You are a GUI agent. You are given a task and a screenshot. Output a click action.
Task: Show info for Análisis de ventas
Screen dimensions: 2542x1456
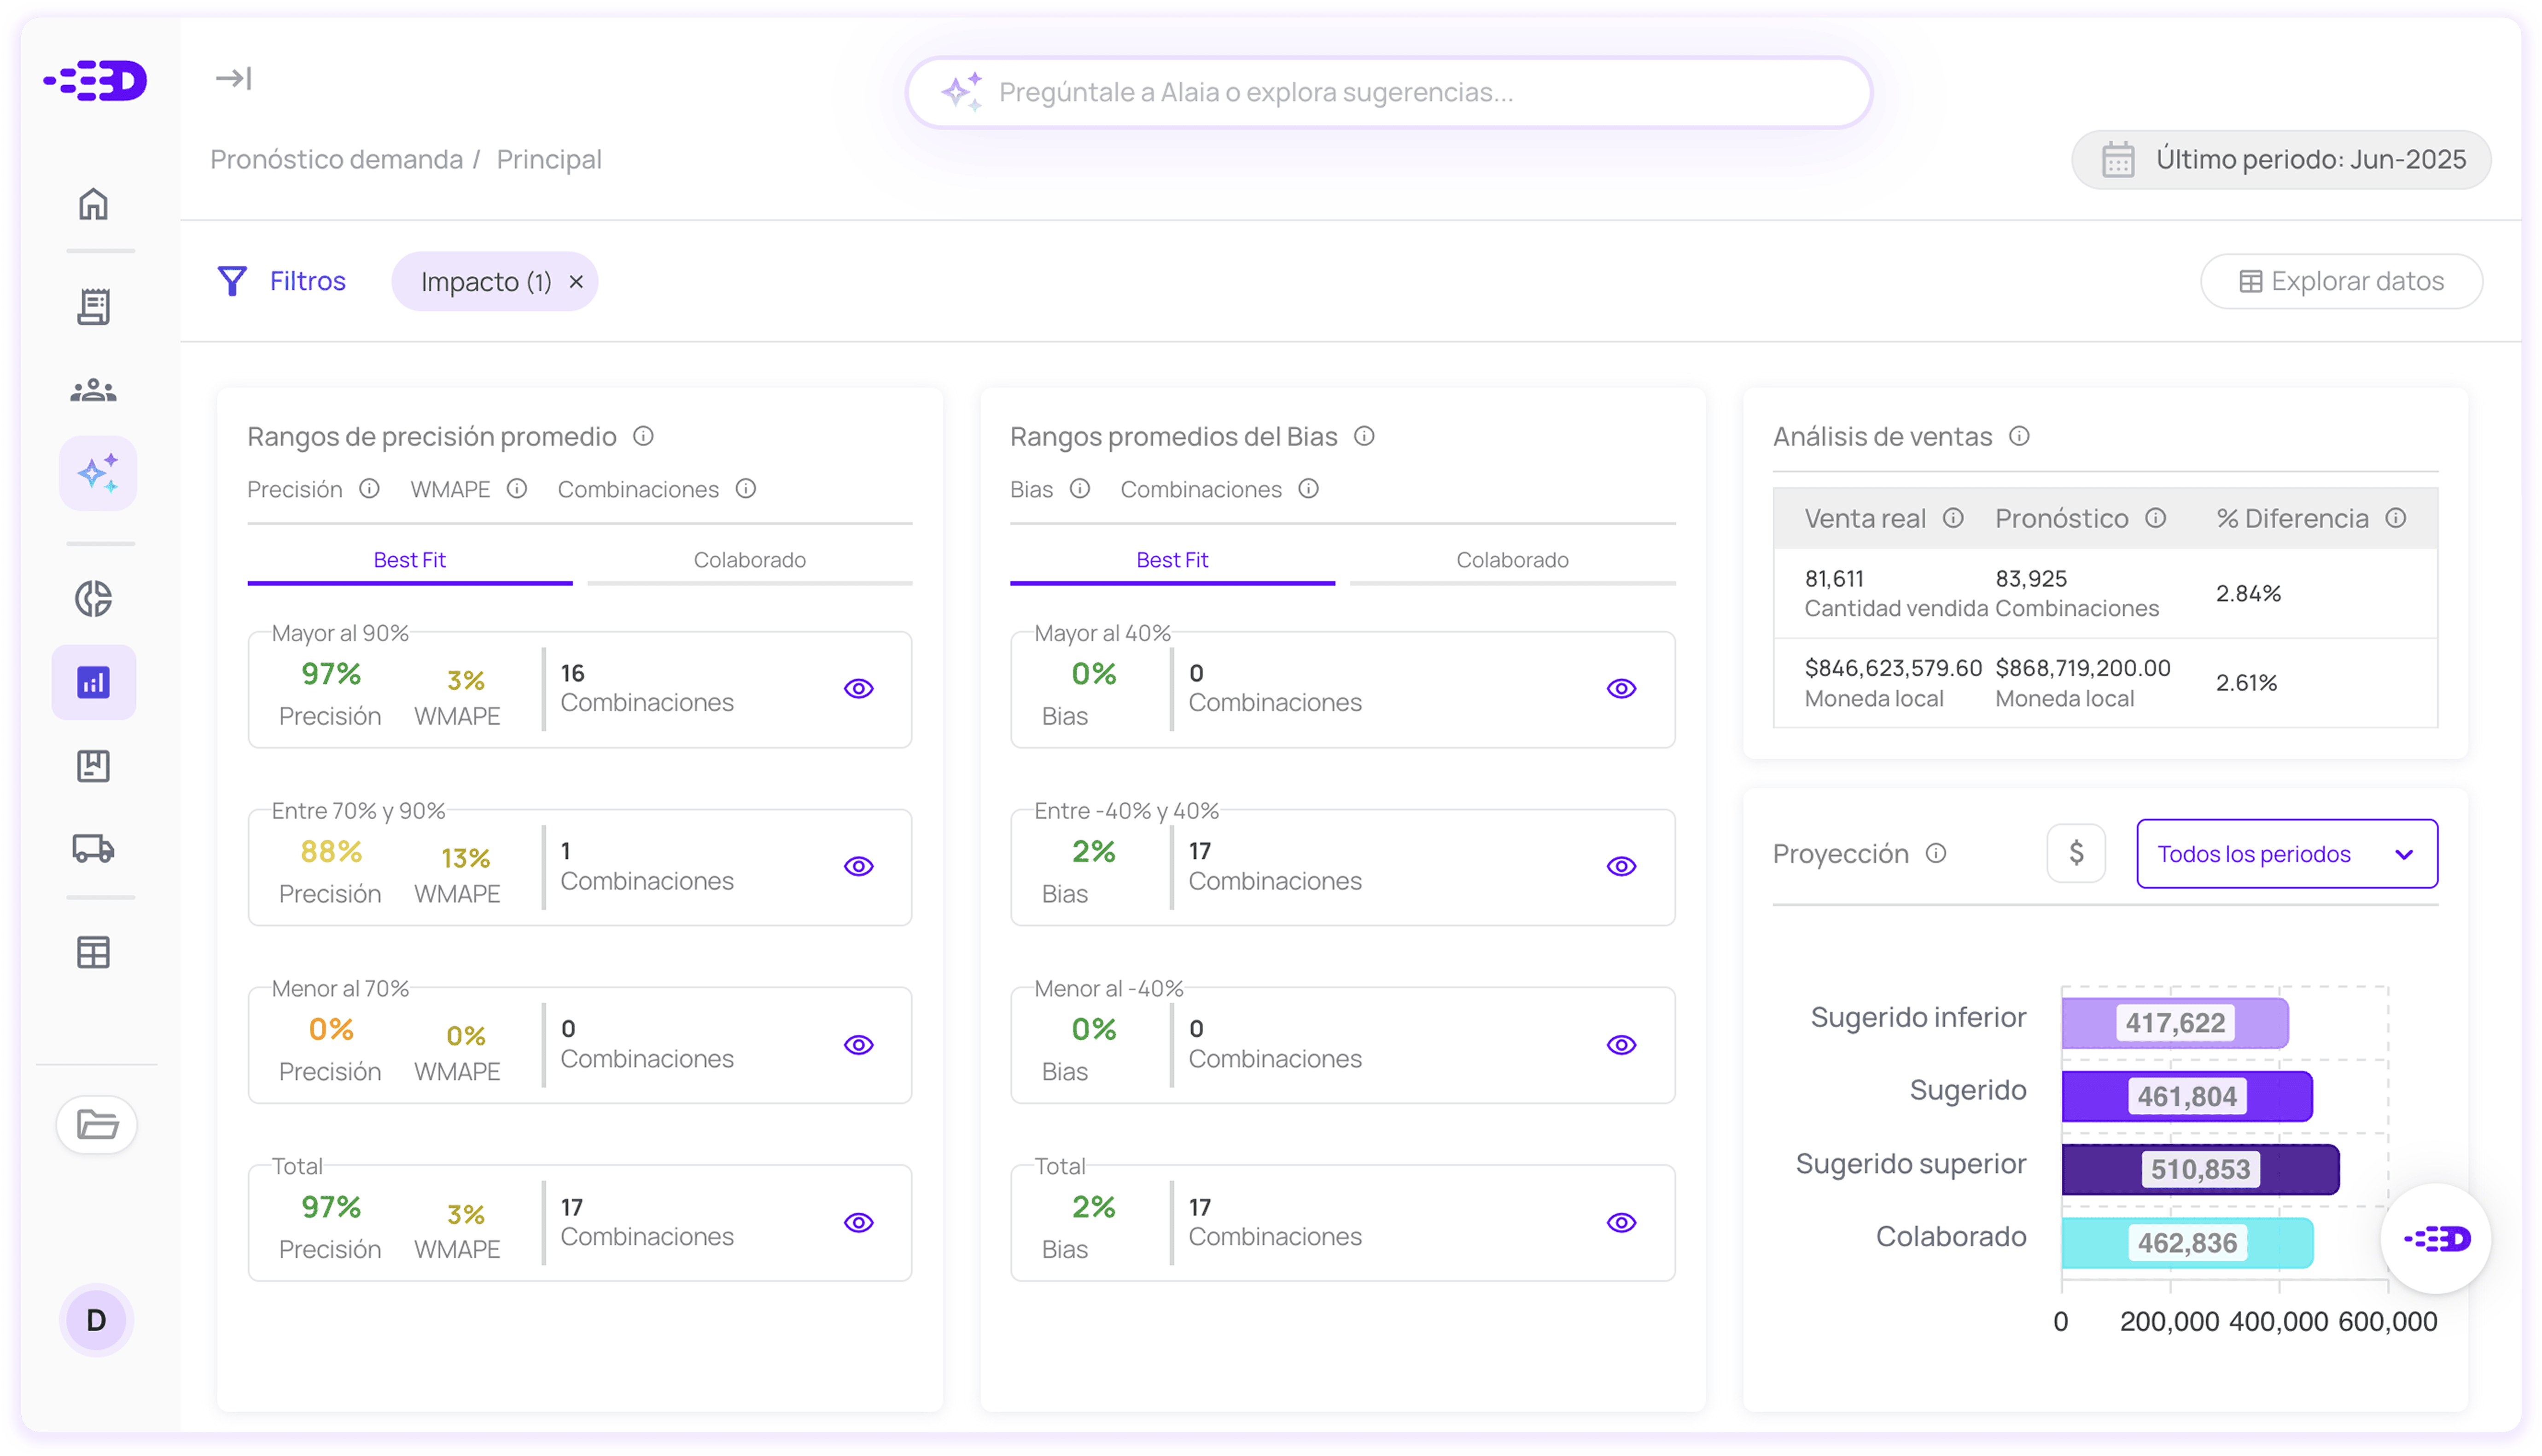click(x=2019, y=436)
